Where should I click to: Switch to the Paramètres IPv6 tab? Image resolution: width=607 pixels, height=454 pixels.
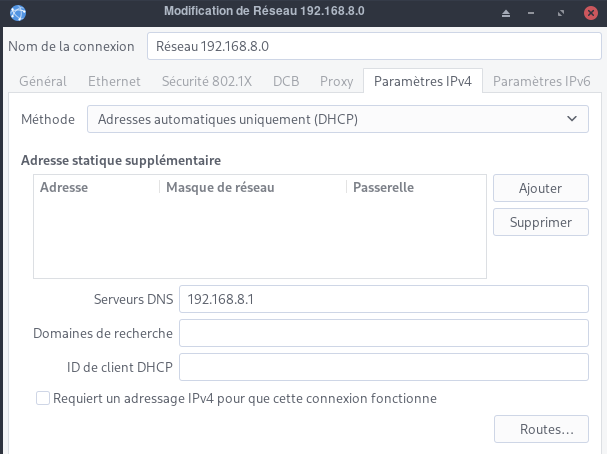click(541, 81)
